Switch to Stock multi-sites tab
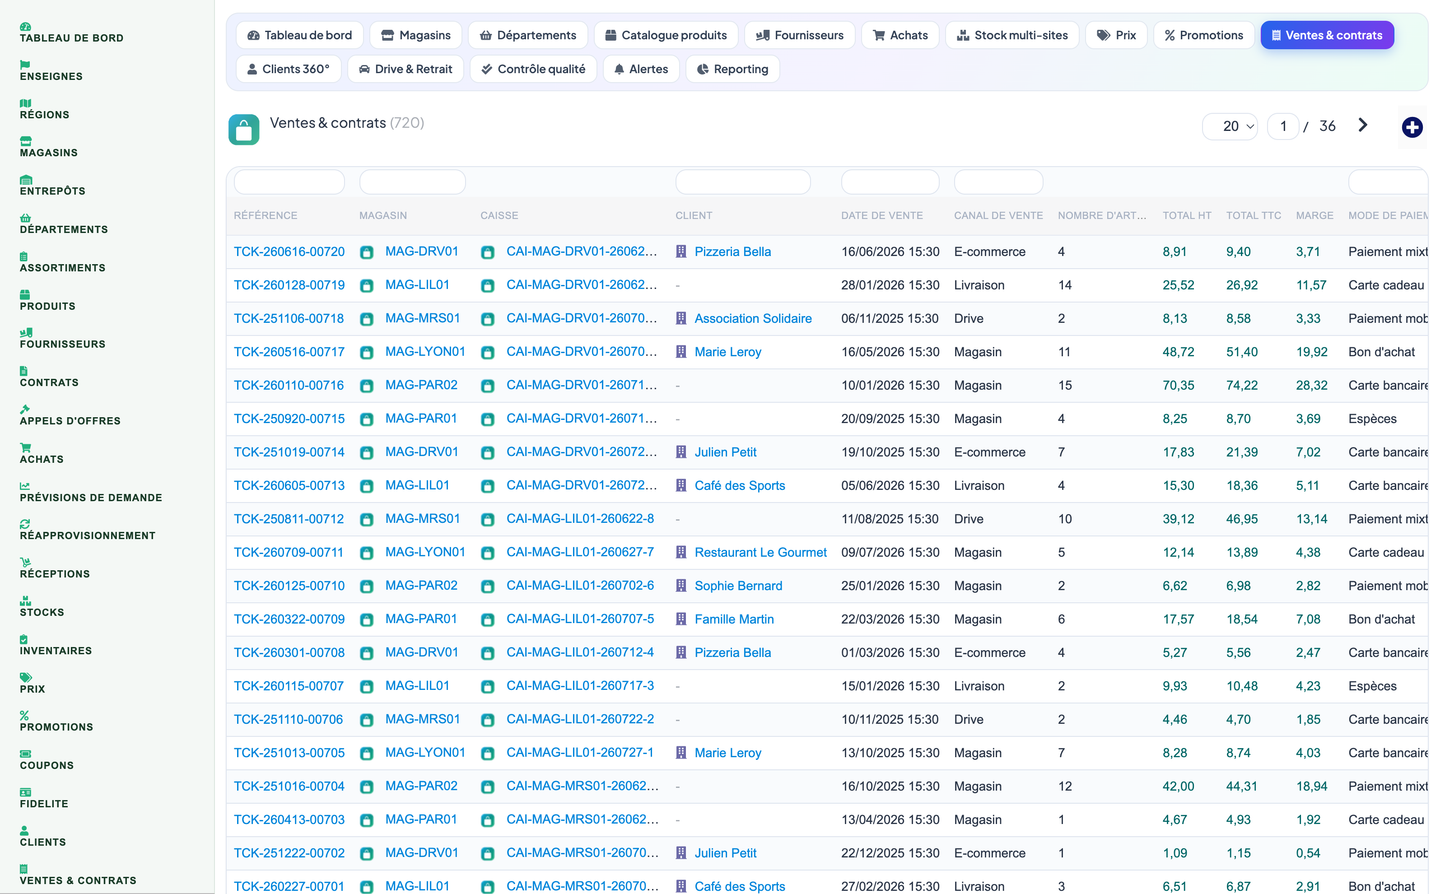The image size is (1445, 894). click(1012, 35)
